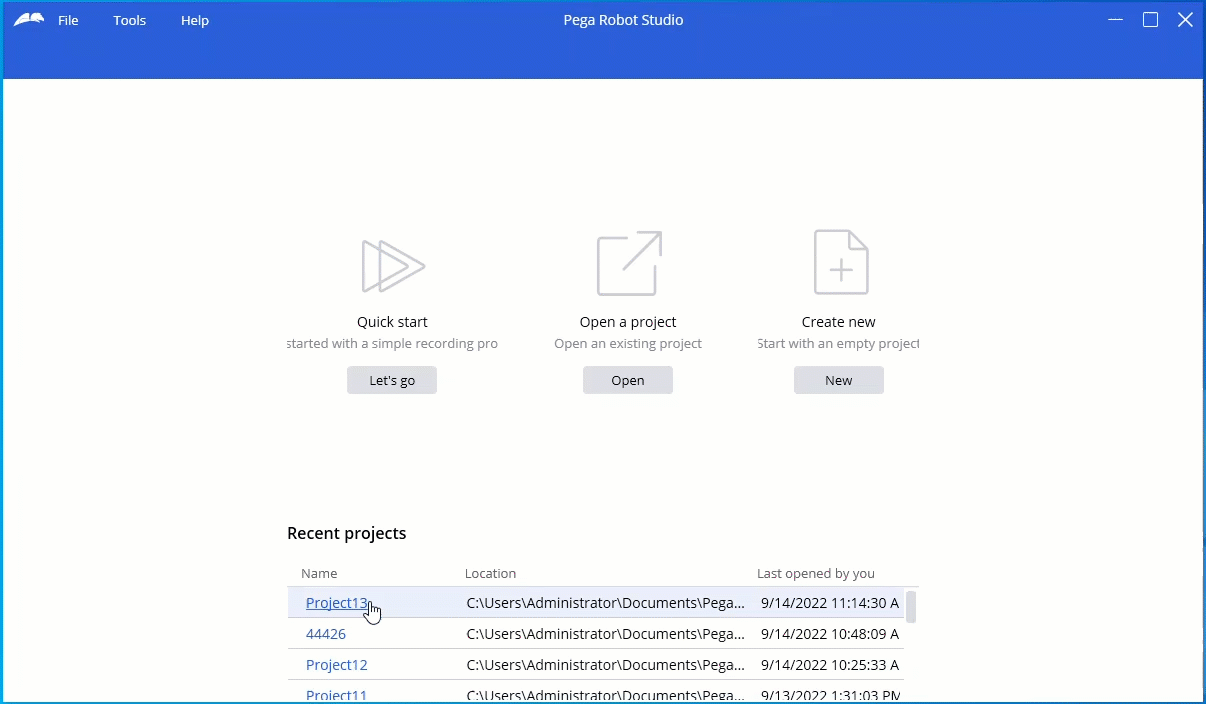Click the Open a project arrow icon
Screen dimensions: 1206x704
coord(629,264)
